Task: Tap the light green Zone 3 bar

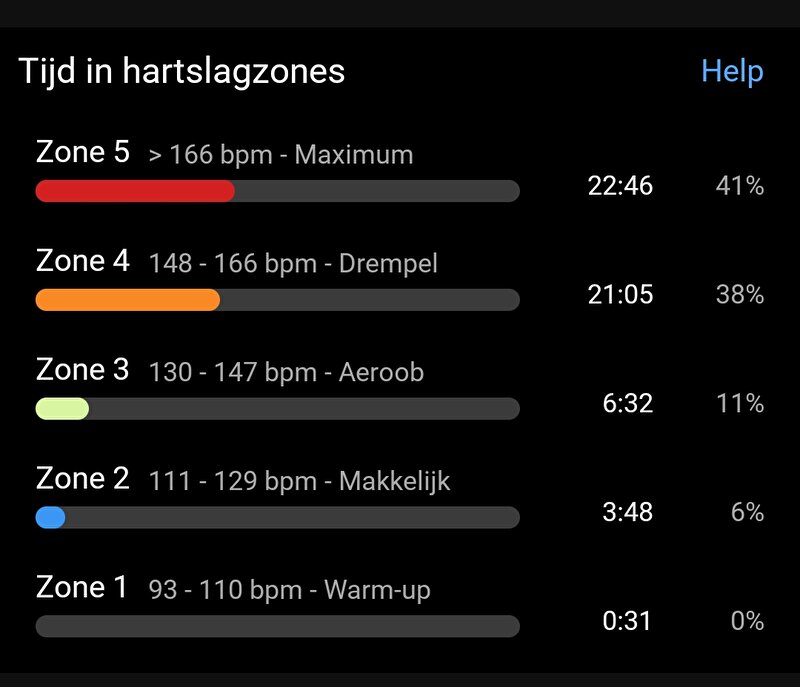Action: pos(62,409)
